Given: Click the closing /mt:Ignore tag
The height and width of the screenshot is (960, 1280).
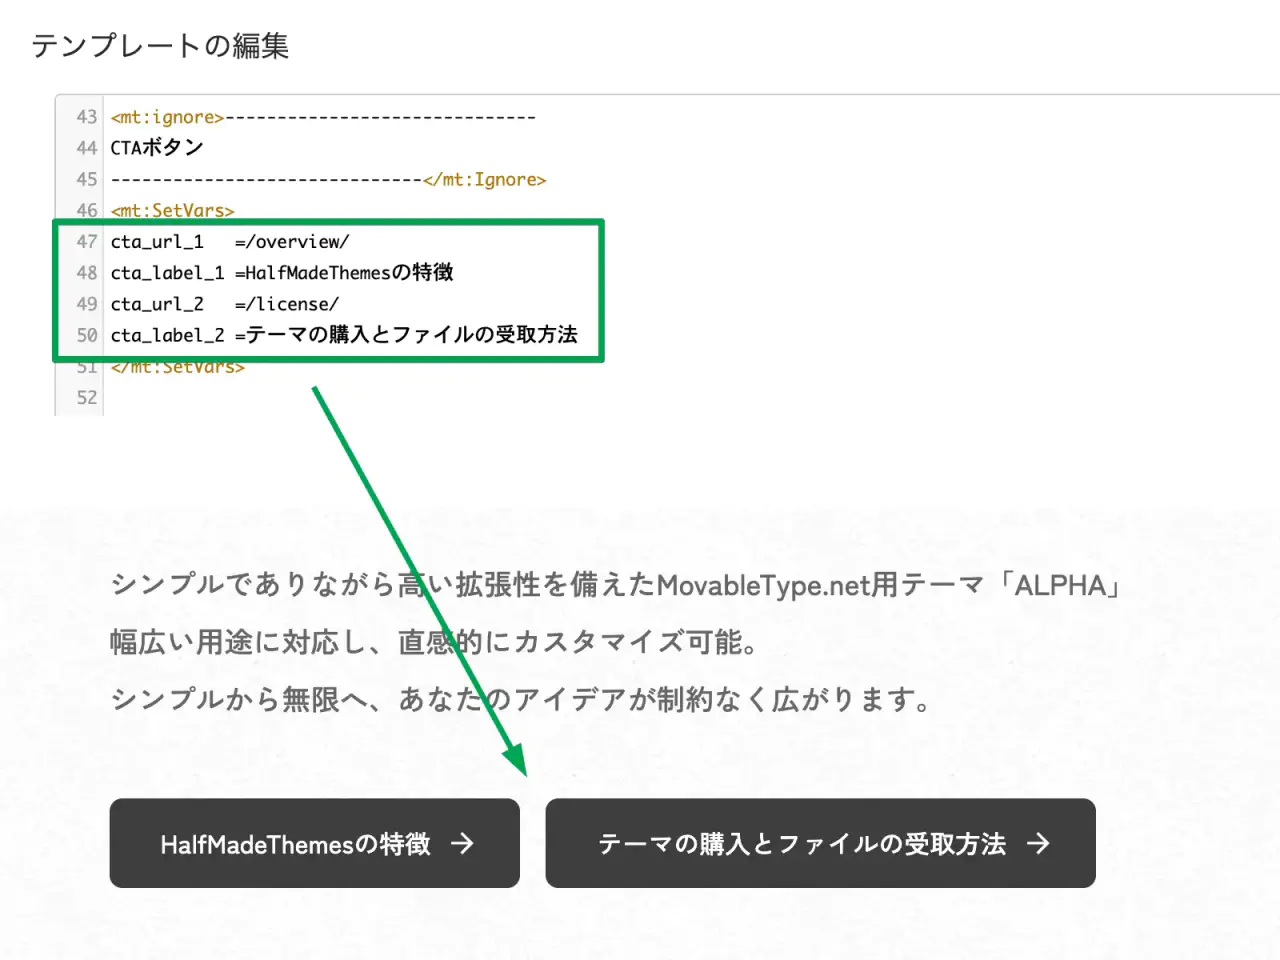Looking at the screenshot, I should (485, 180).
